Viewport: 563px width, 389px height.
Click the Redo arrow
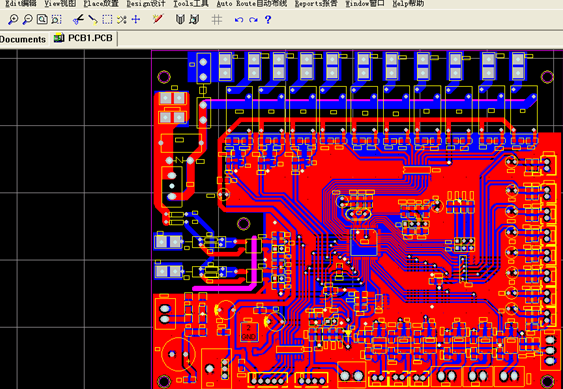[x=253, y=20]
